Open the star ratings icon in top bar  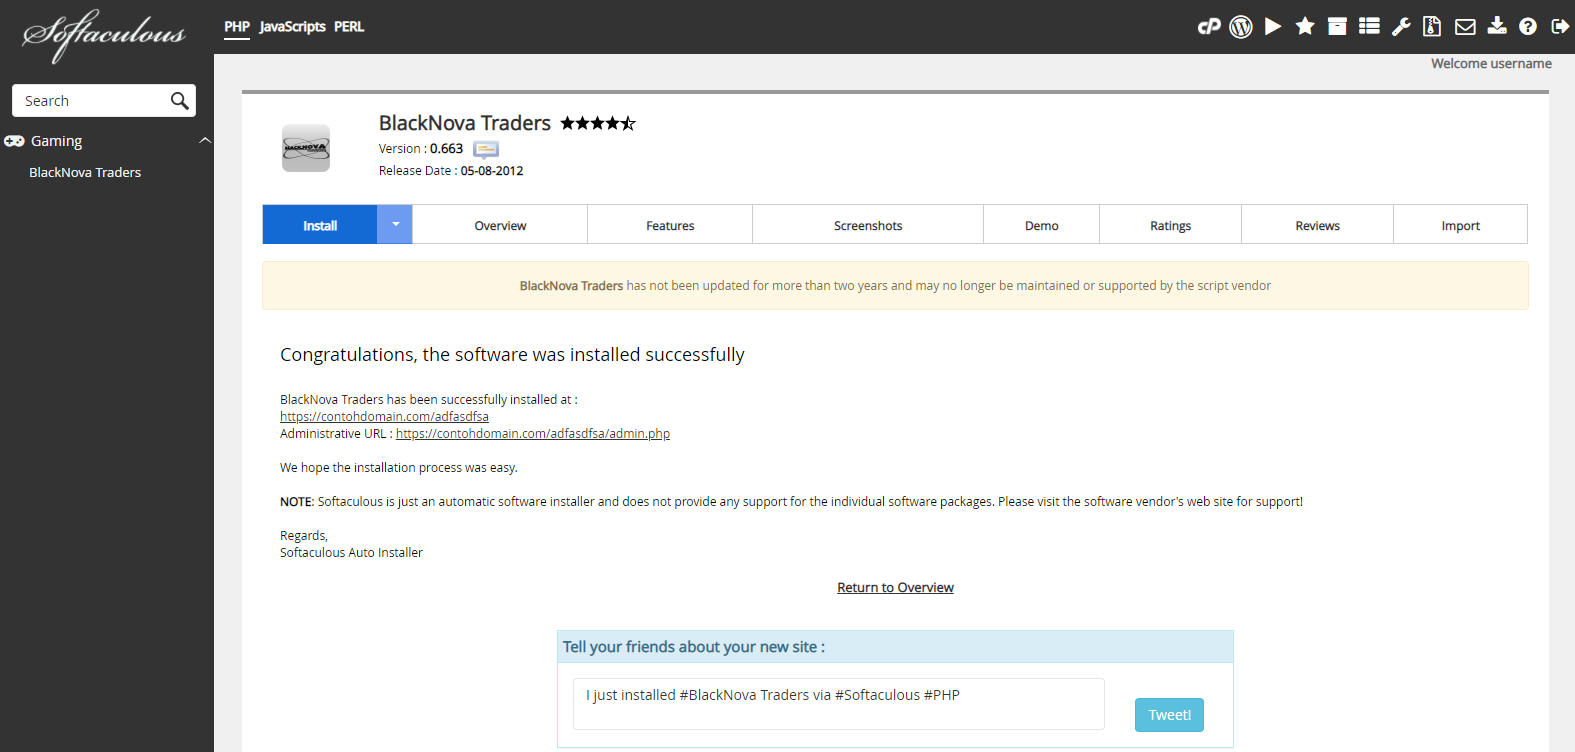[1305, 27]
